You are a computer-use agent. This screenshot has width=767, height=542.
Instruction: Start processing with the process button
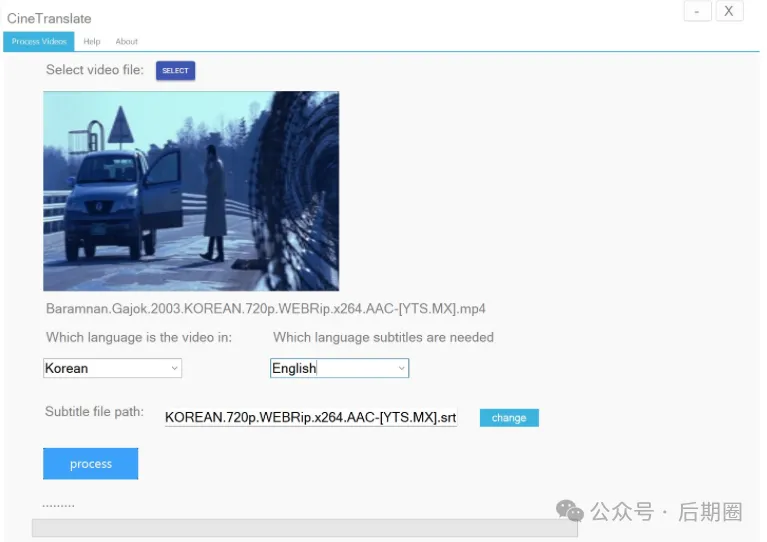coord(90,464)
